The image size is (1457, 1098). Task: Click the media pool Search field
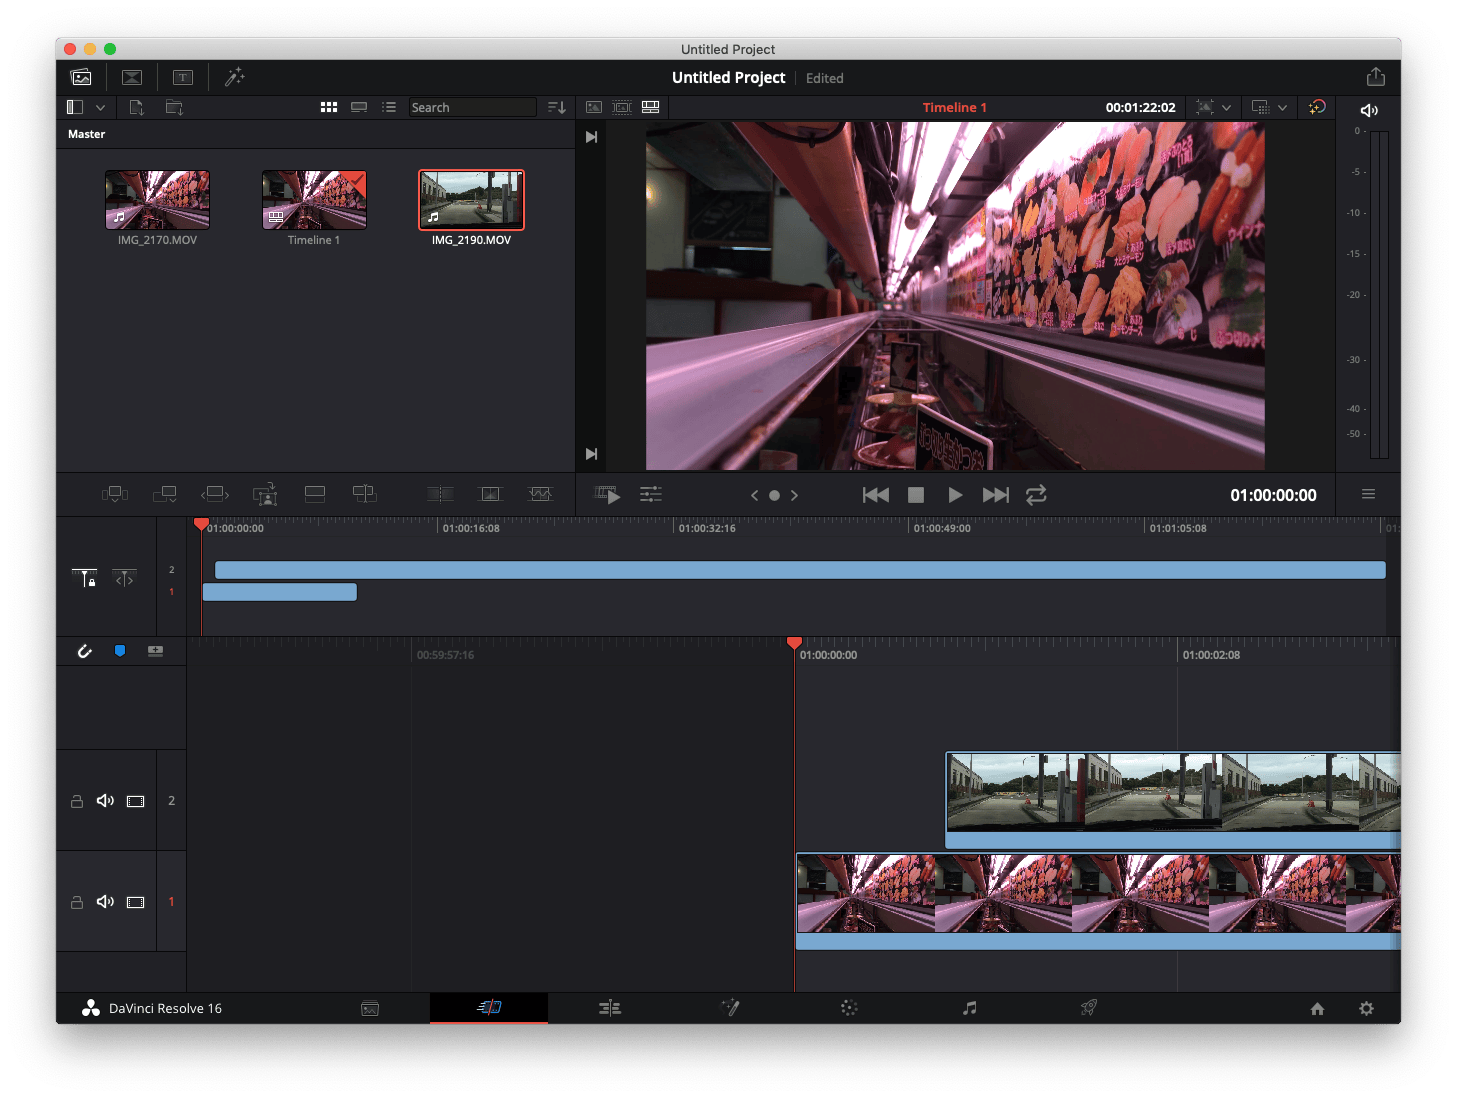(472, 107)
